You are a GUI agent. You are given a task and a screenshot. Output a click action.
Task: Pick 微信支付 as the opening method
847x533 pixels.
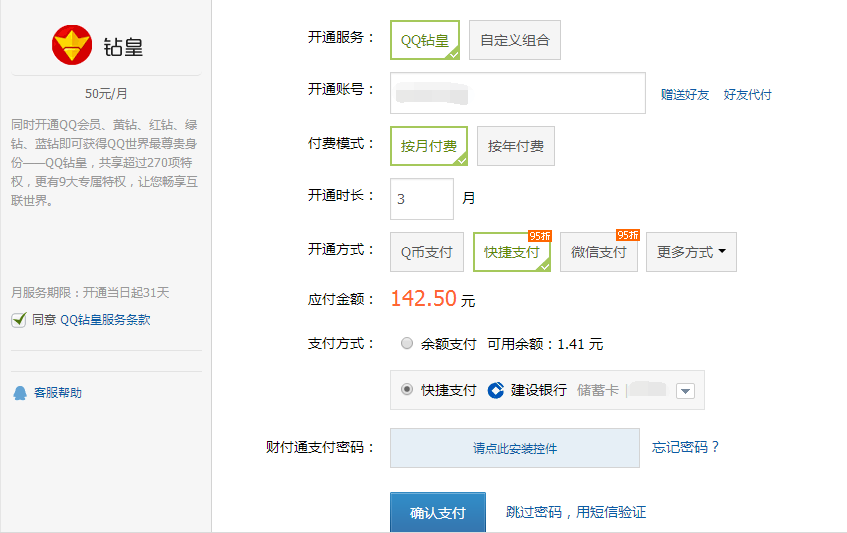click(x=599, y=252)
